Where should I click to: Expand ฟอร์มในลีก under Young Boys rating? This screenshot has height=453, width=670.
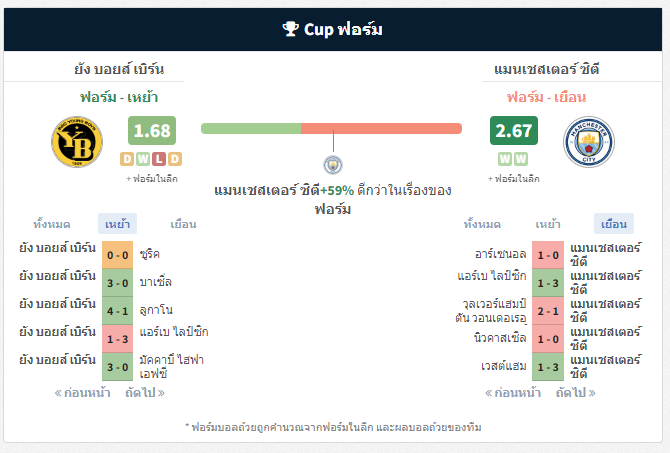coord(152,179)
